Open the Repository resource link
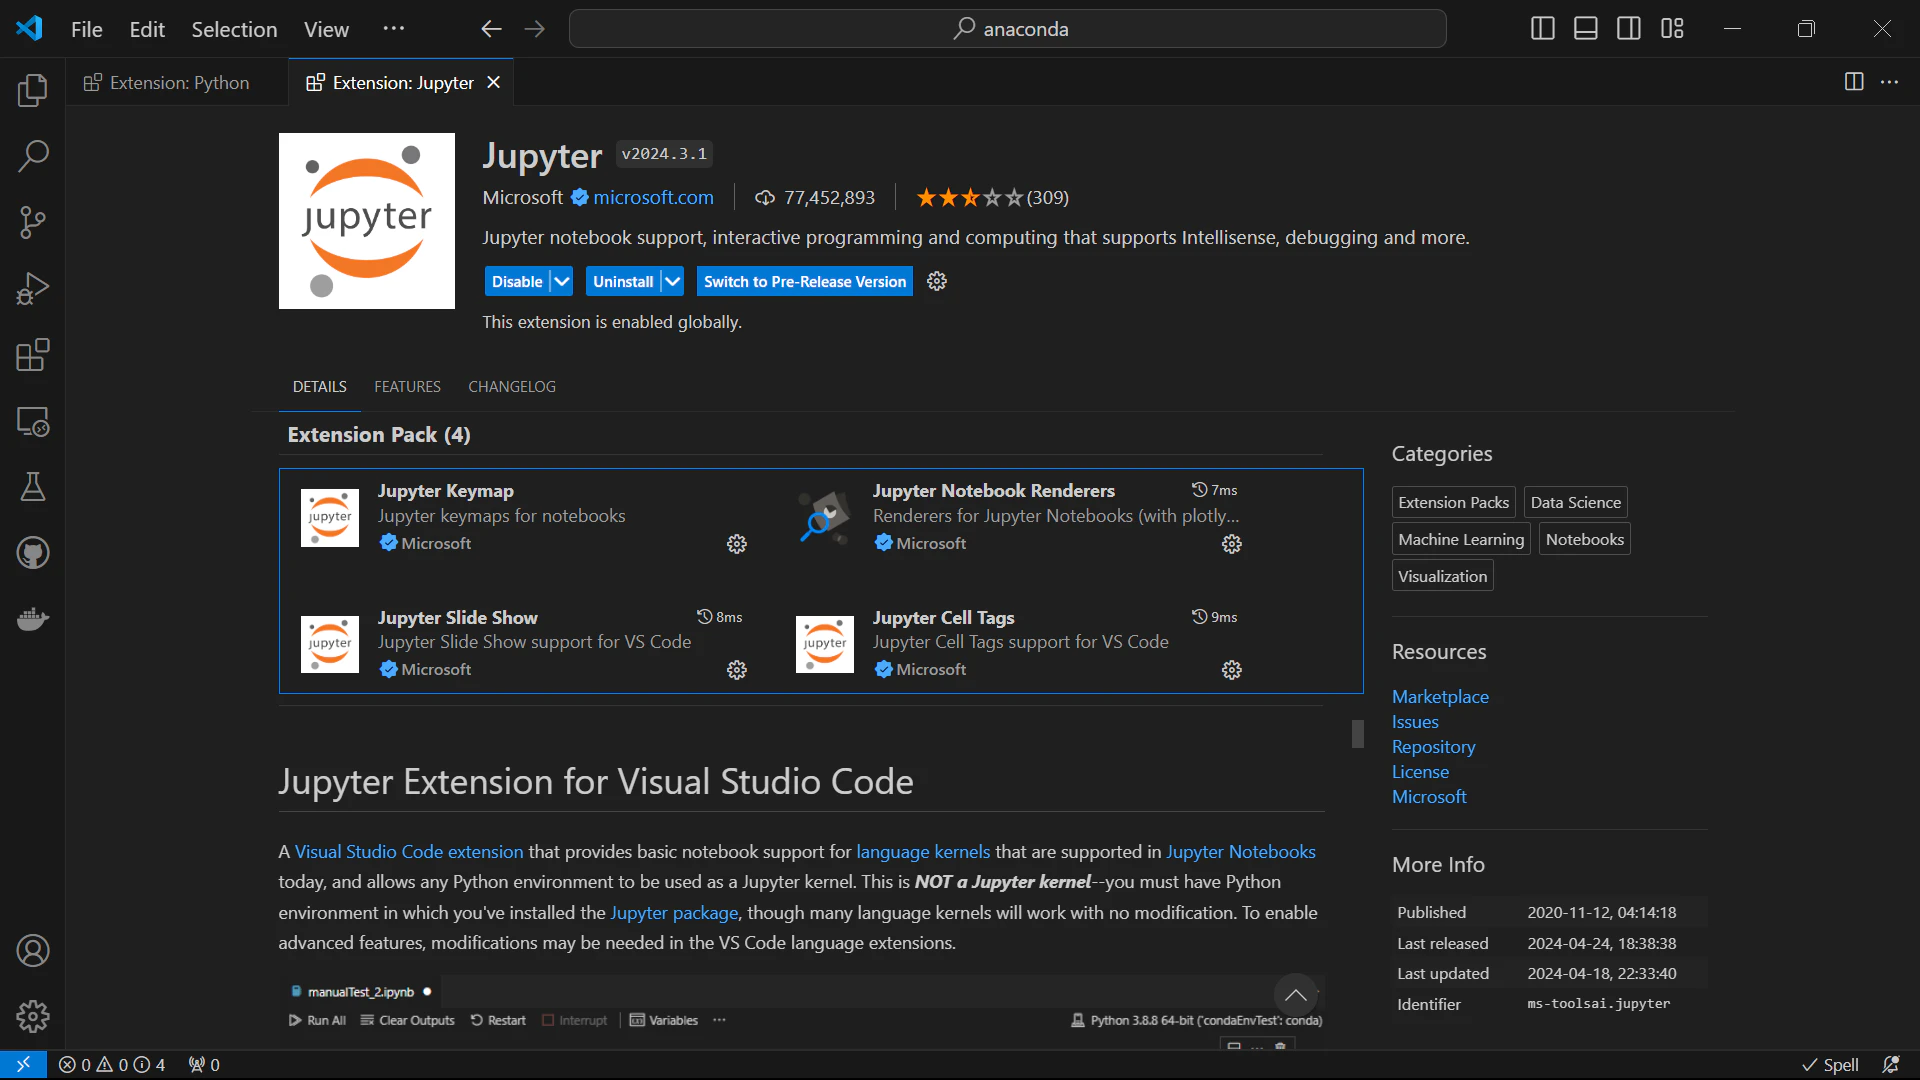This screenshot has width=1920, height=1080. [1433, 747]
